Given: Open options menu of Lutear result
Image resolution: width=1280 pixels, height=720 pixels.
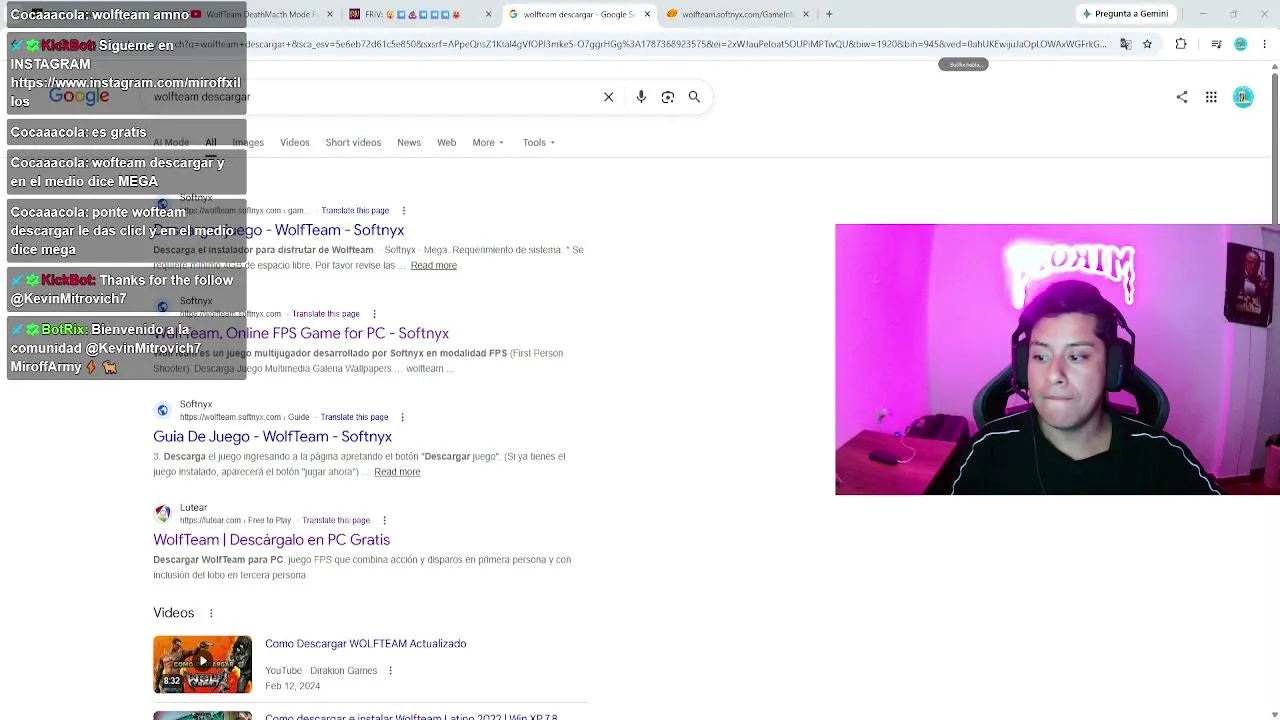Looking at the screenshot, I should 384,520.
